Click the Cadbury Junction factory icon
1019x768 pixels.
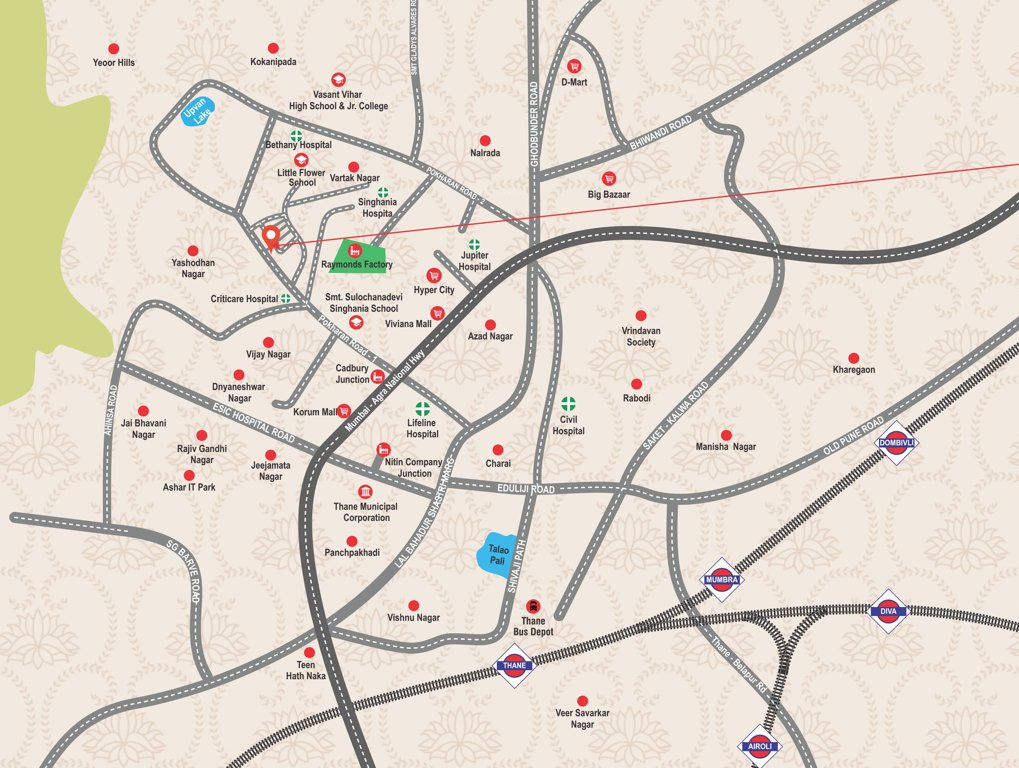tap(377, 376)
